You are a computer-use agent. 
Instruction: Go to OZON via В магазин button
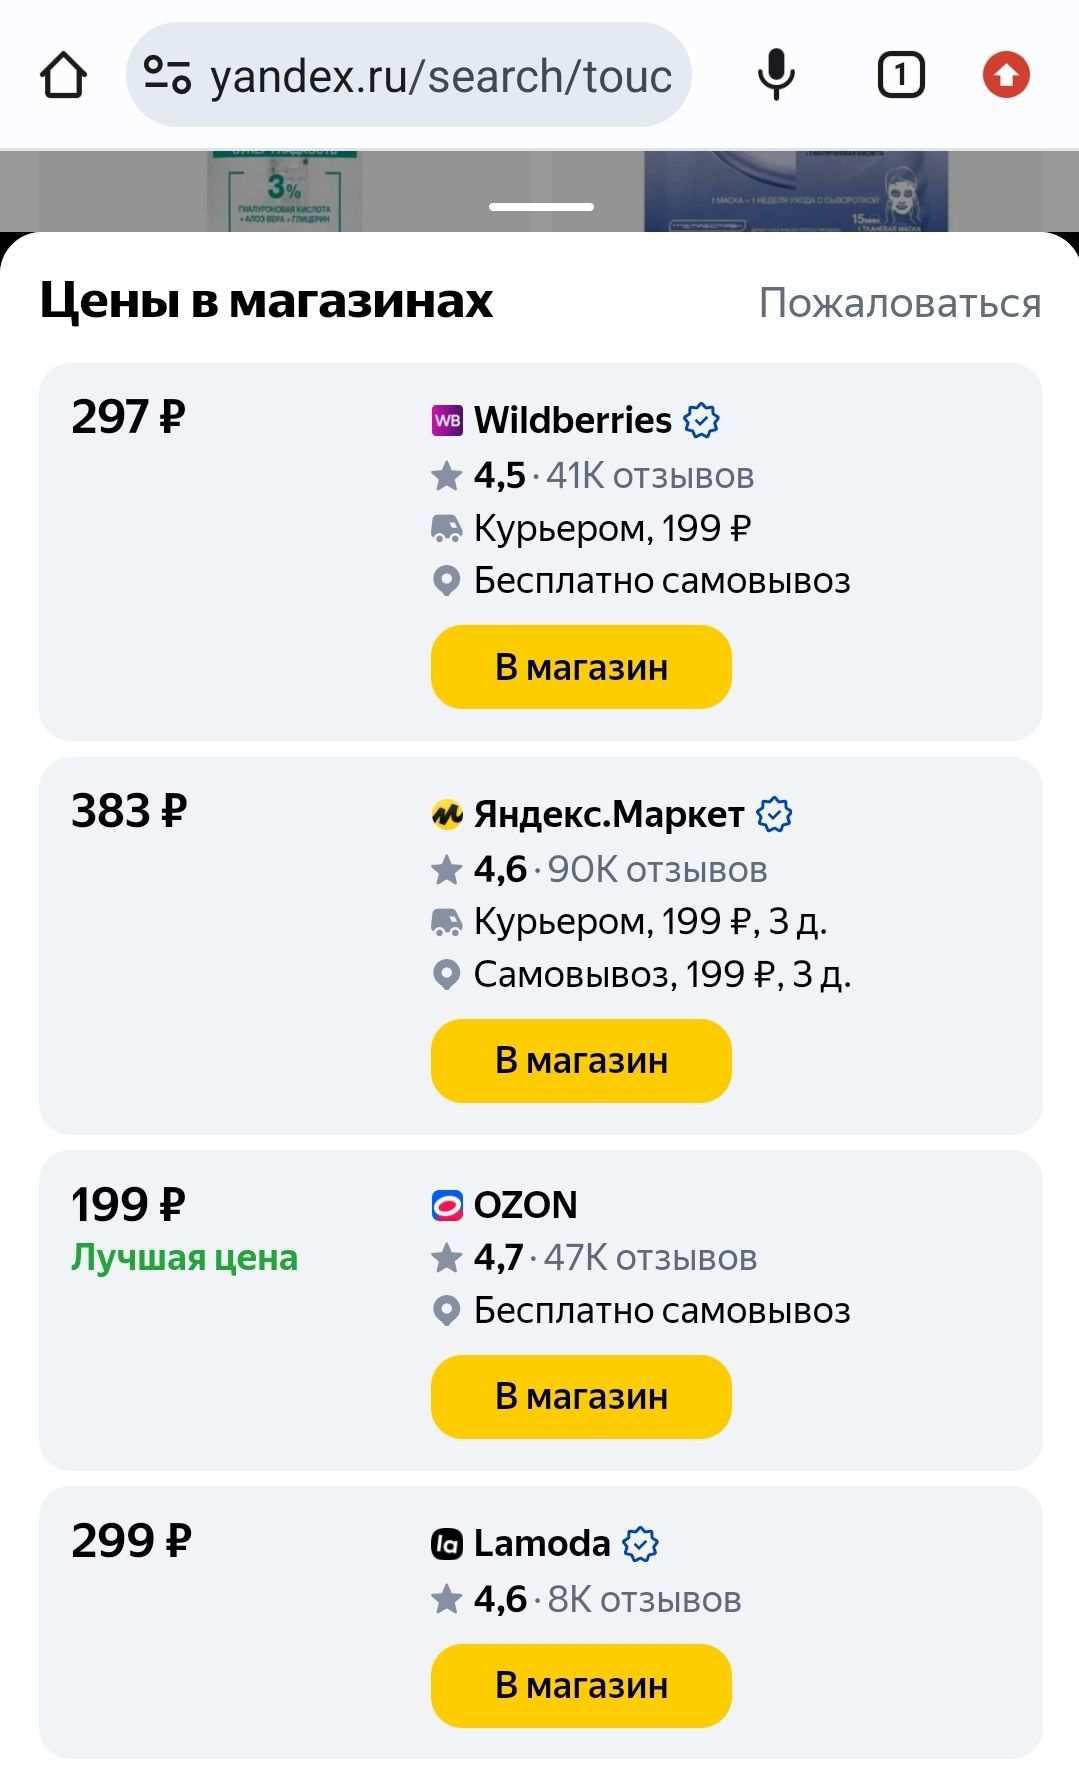point(581,1397)
